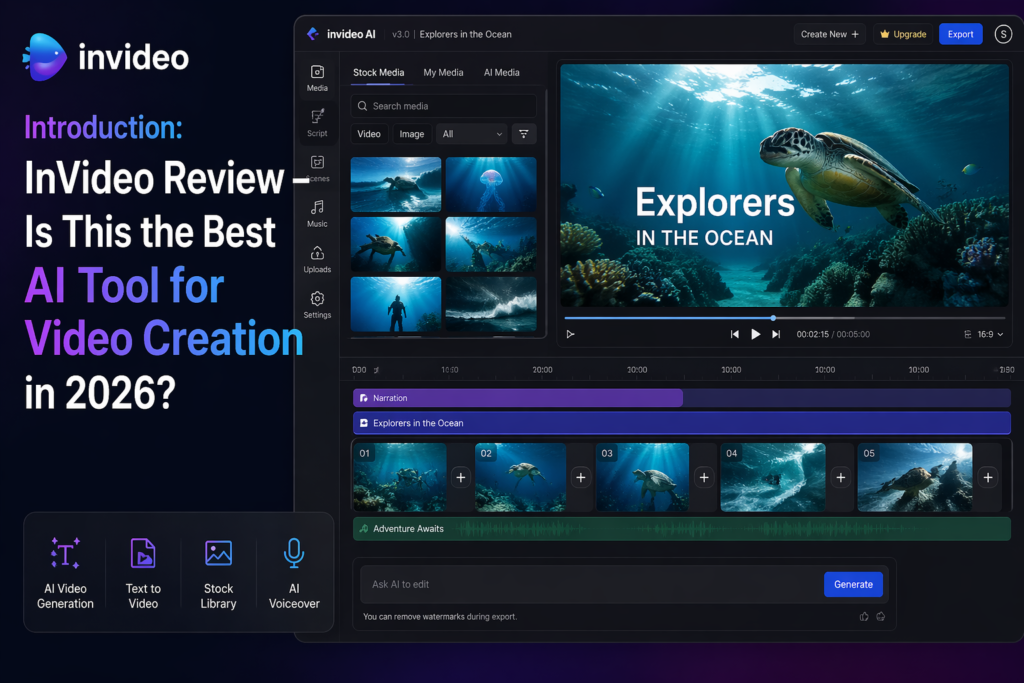Play the video preview

click(x=756, y=334)
